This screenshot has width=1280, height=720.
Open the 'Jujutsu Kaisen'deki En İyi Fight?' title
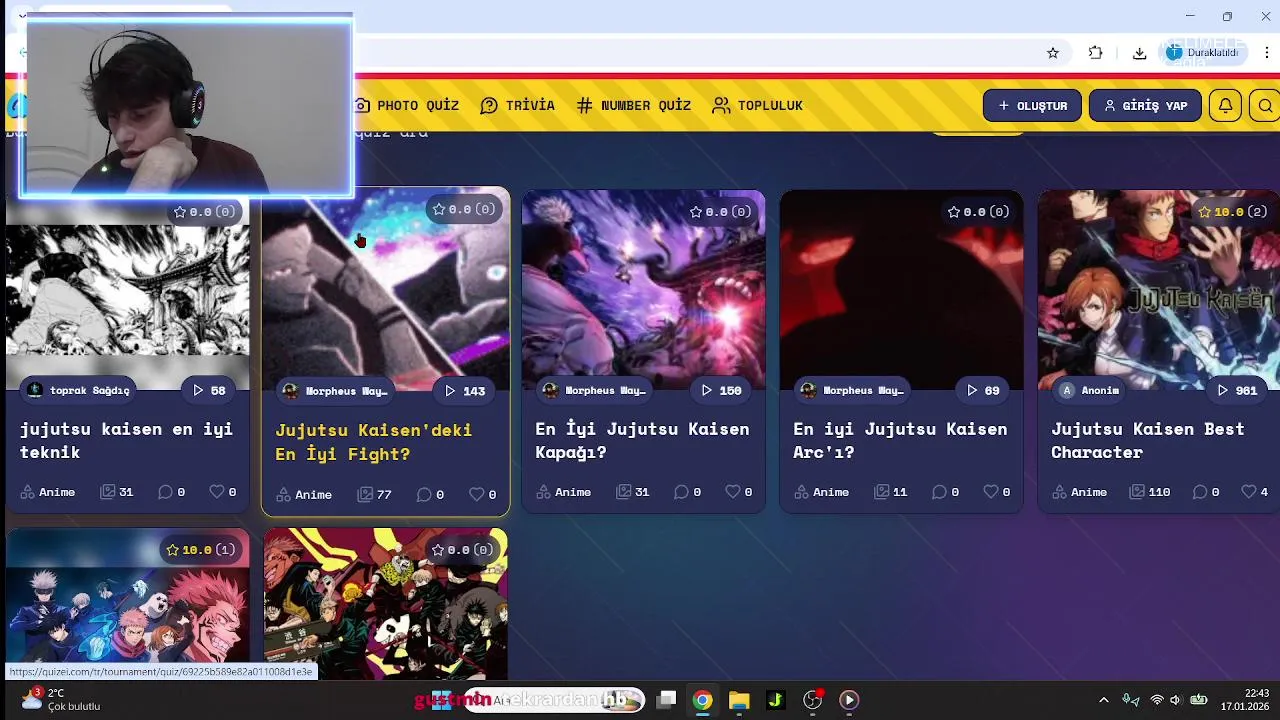pos(373,441)
